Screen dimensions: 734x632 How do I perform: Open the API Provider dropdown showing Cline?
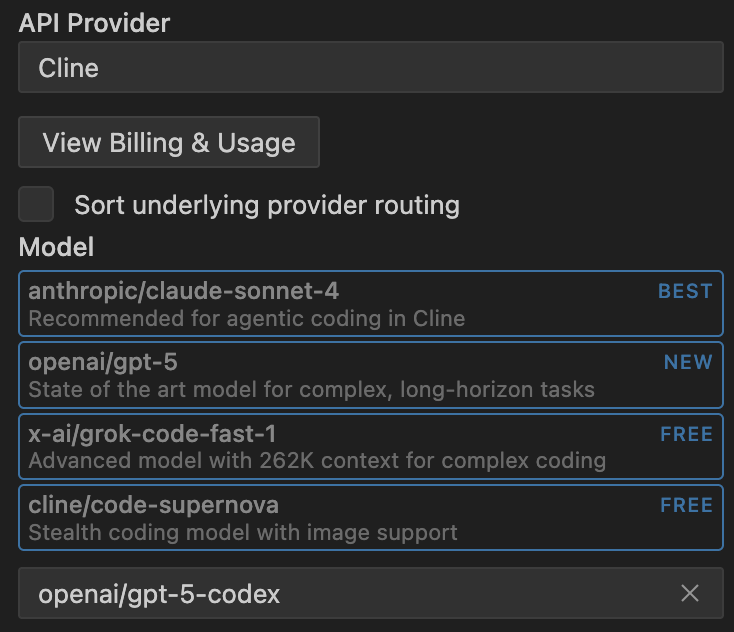pyautogui.click(x=370, y=68)
